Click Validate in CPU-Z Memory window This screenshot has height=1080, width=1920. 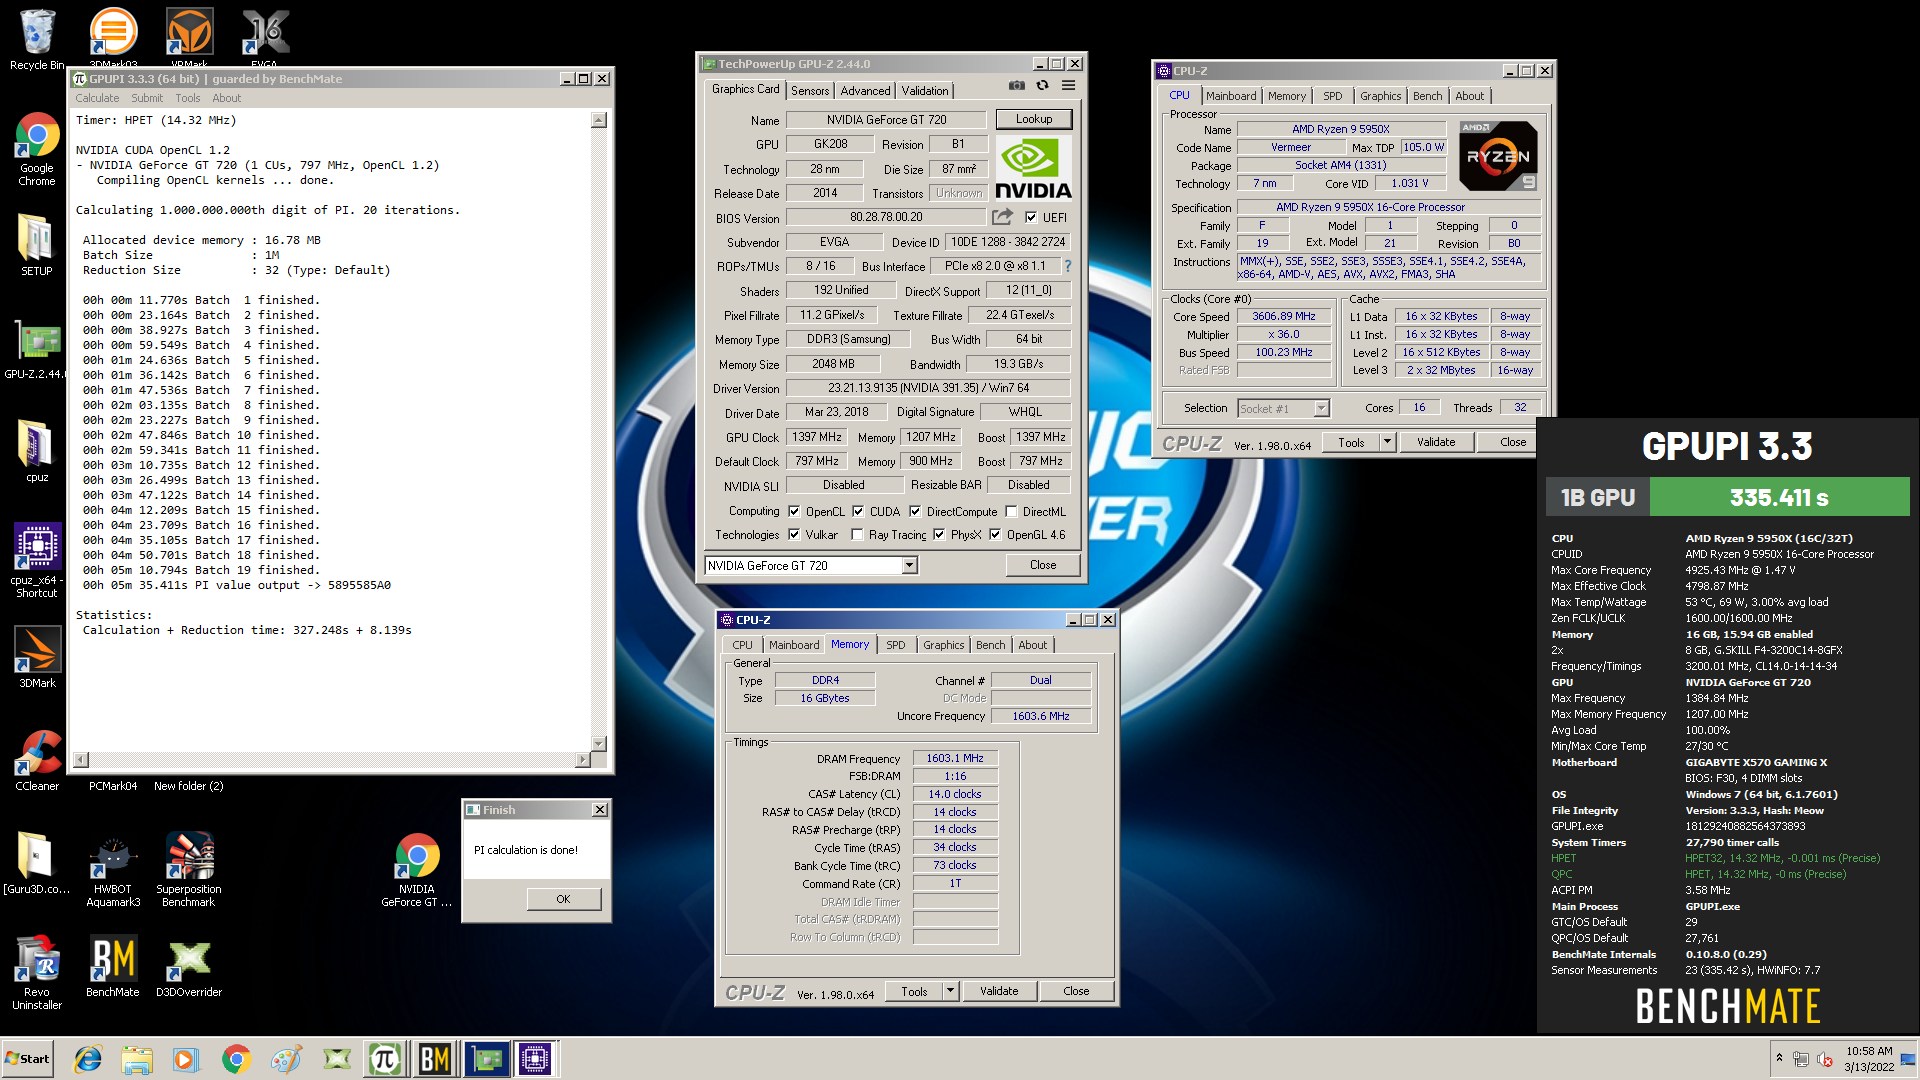coord(999,991)
